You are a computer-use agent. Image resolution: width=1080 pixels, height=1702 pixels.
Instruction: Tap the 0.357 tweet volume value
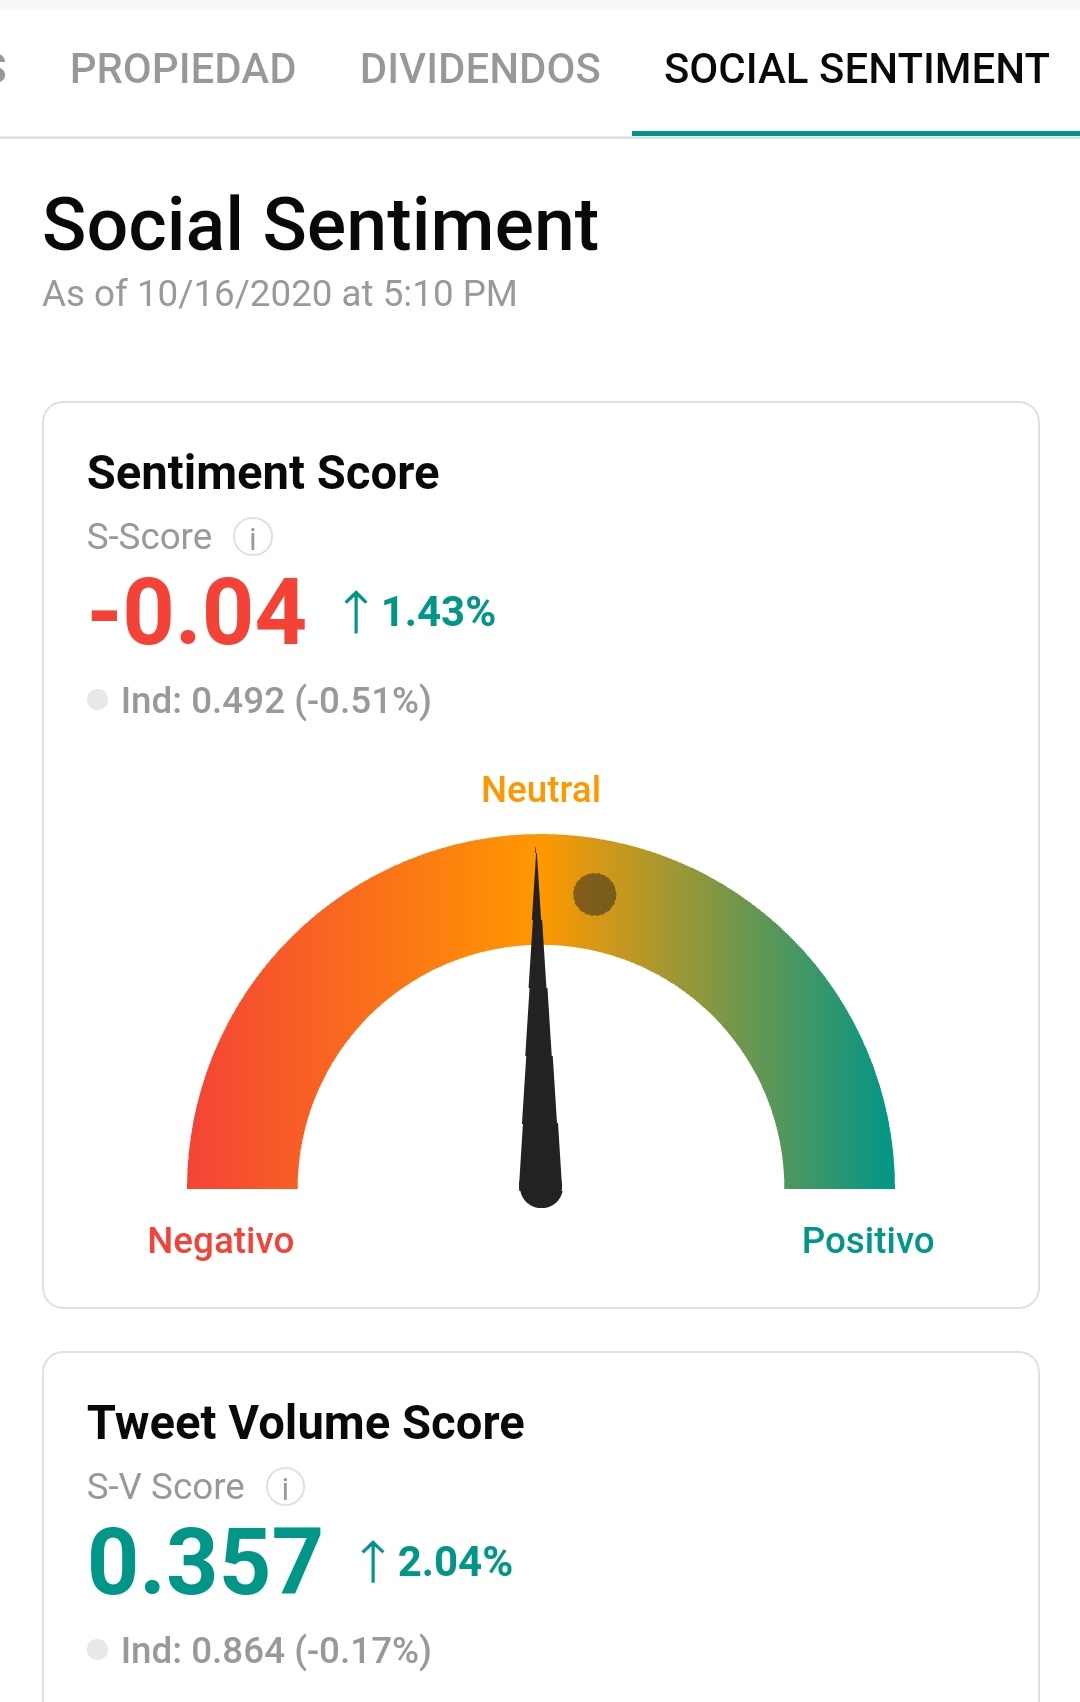[205, 1562]
